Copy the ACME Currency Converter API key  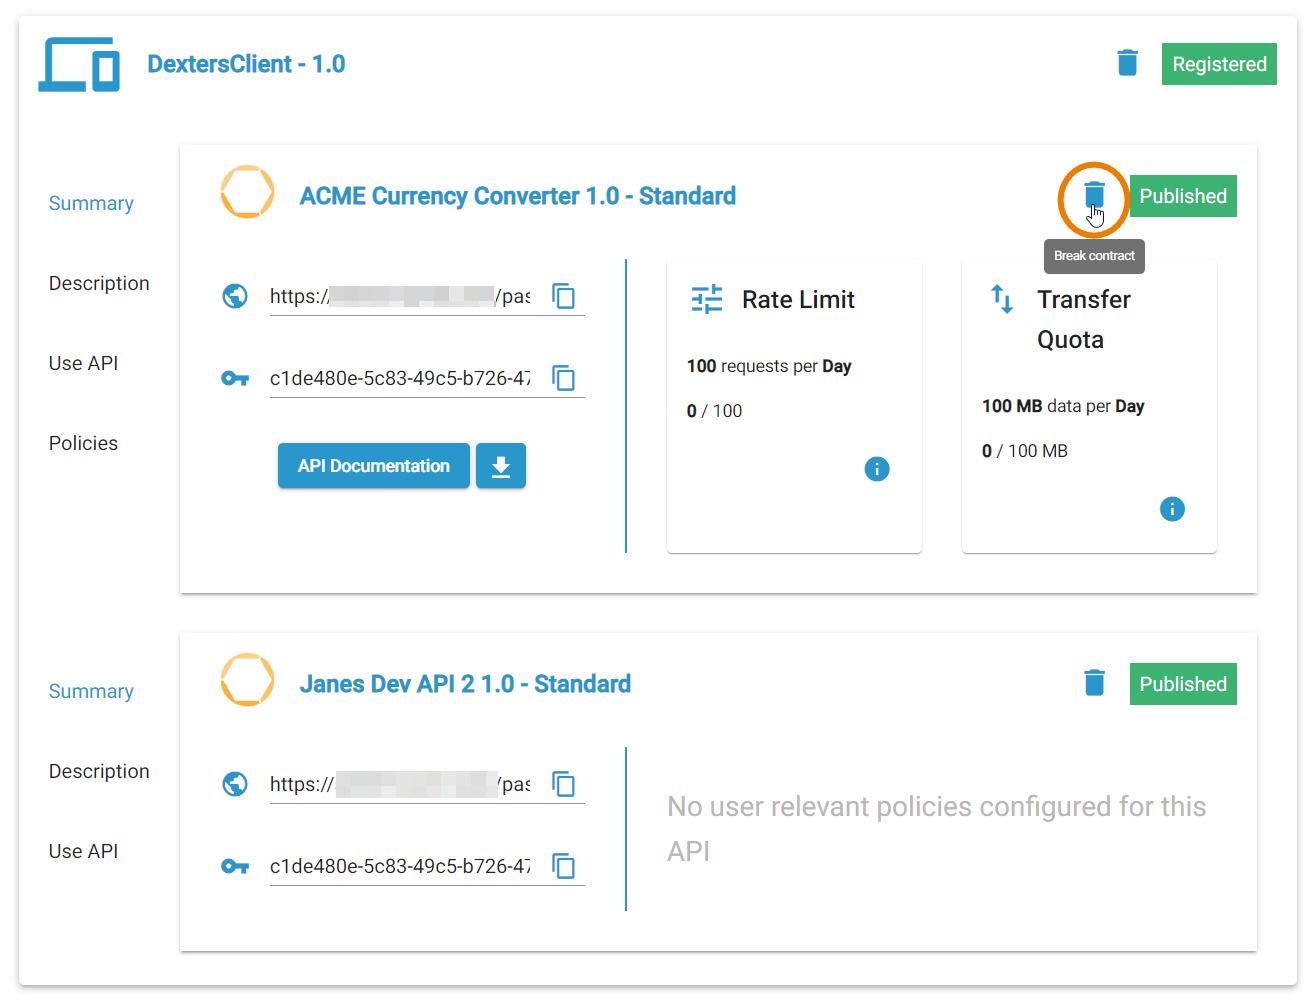point(564,378)
